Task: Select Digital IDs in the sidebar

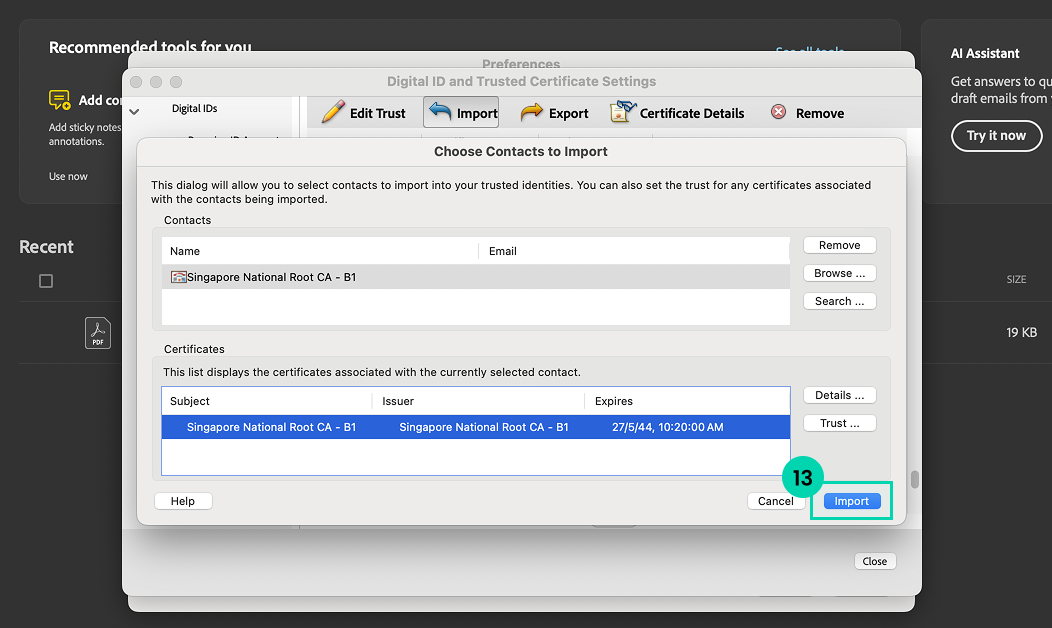Action: pyautogui.click(x=194, y=108)
